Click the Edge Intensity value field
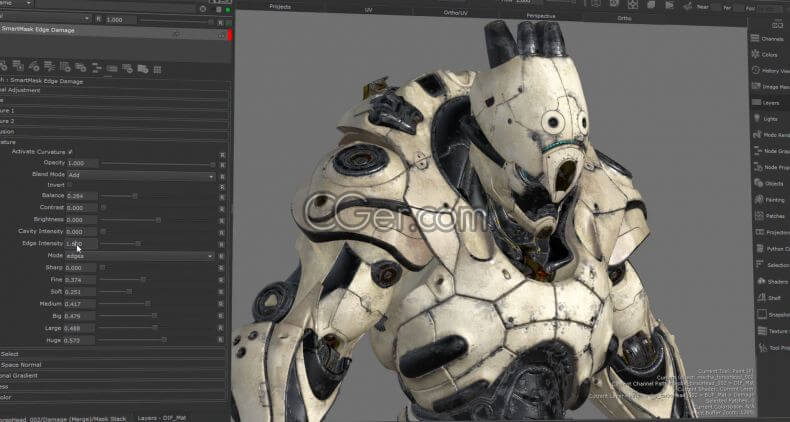Viewport: 790px width, 422px height. click(82, 244)
